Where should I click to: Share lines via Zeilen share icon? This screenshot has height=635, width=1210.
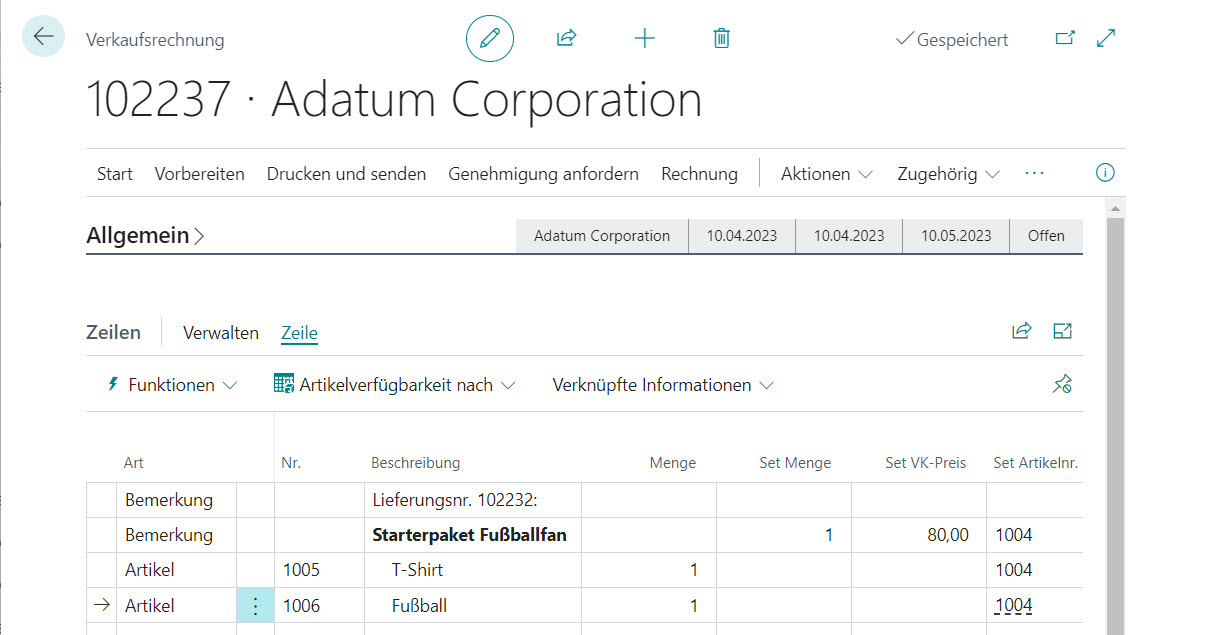click(1021, 331)
